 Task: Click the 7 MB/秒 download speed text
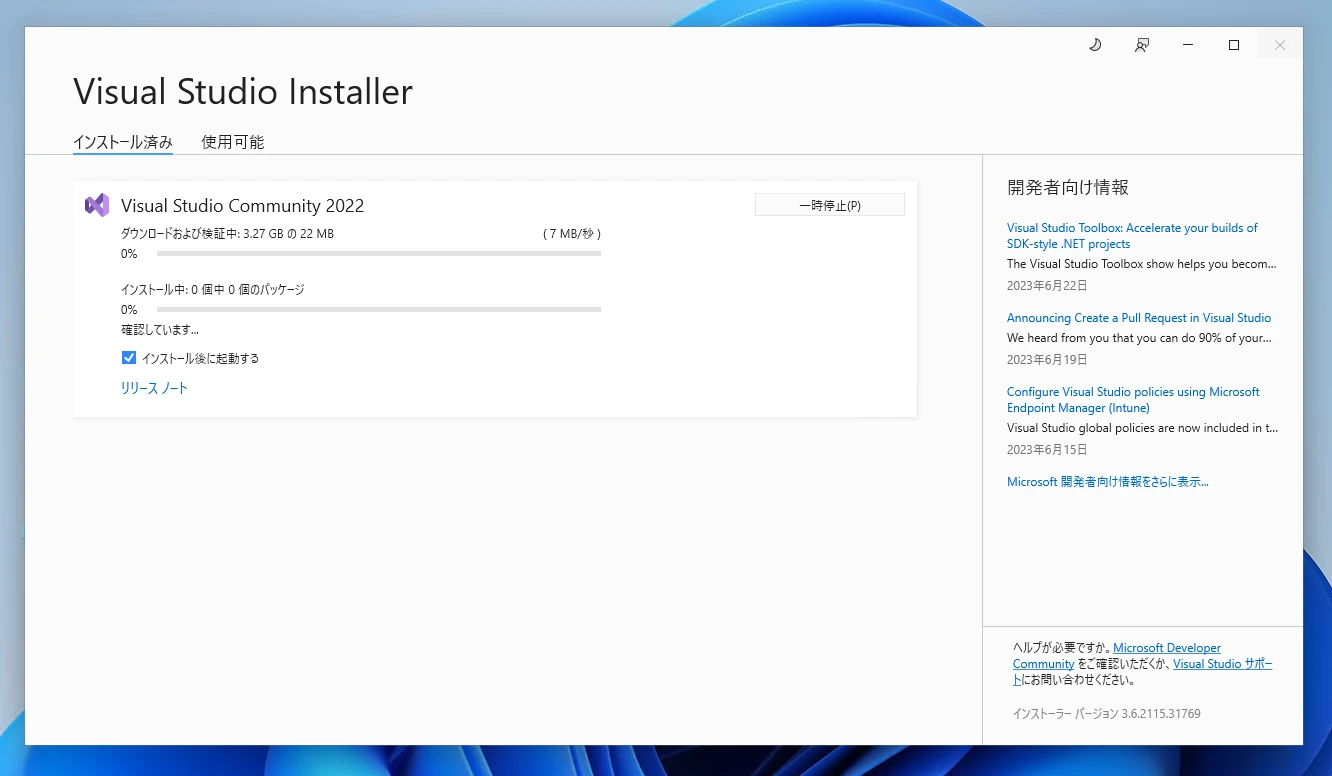572,234
